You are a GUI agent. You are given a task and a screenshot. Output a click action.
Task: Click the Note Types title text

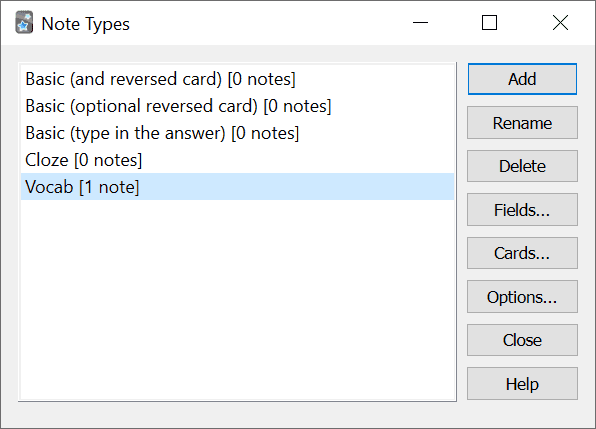pyautogui.click(x=86, y=24)
